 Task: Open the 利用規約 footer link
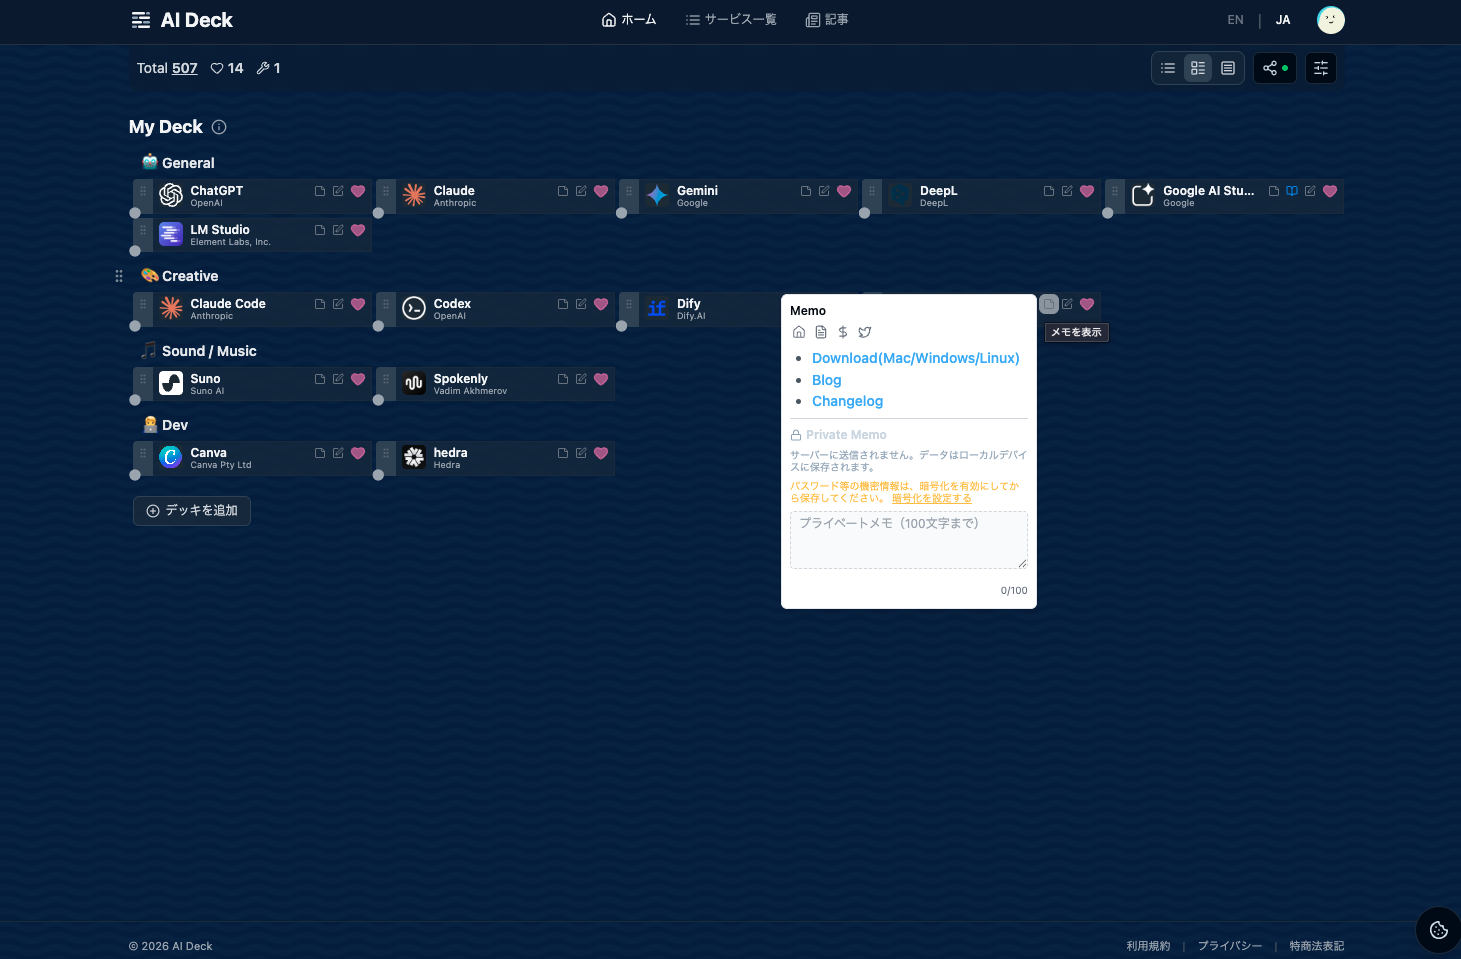pyautogui.click(x=1148, y=946)
